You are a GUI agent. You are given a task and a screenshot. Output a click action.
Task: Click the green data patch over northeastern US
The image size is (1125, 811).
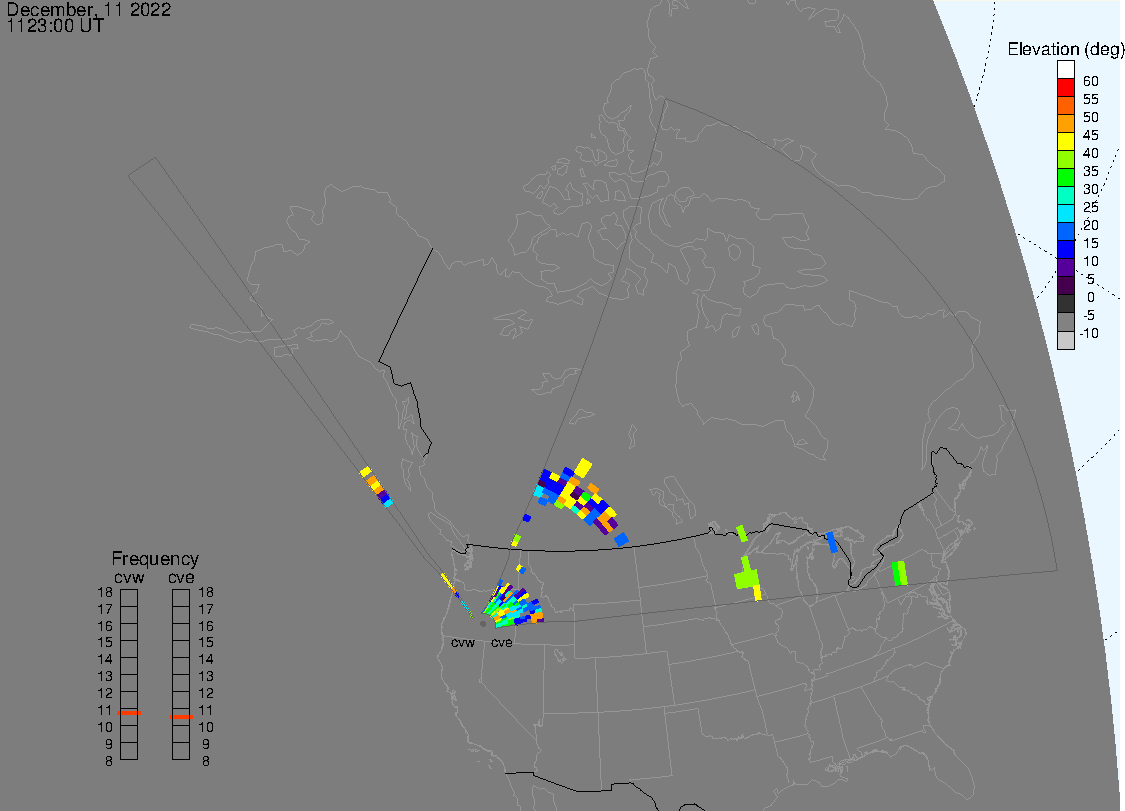(x=899, y=573)
